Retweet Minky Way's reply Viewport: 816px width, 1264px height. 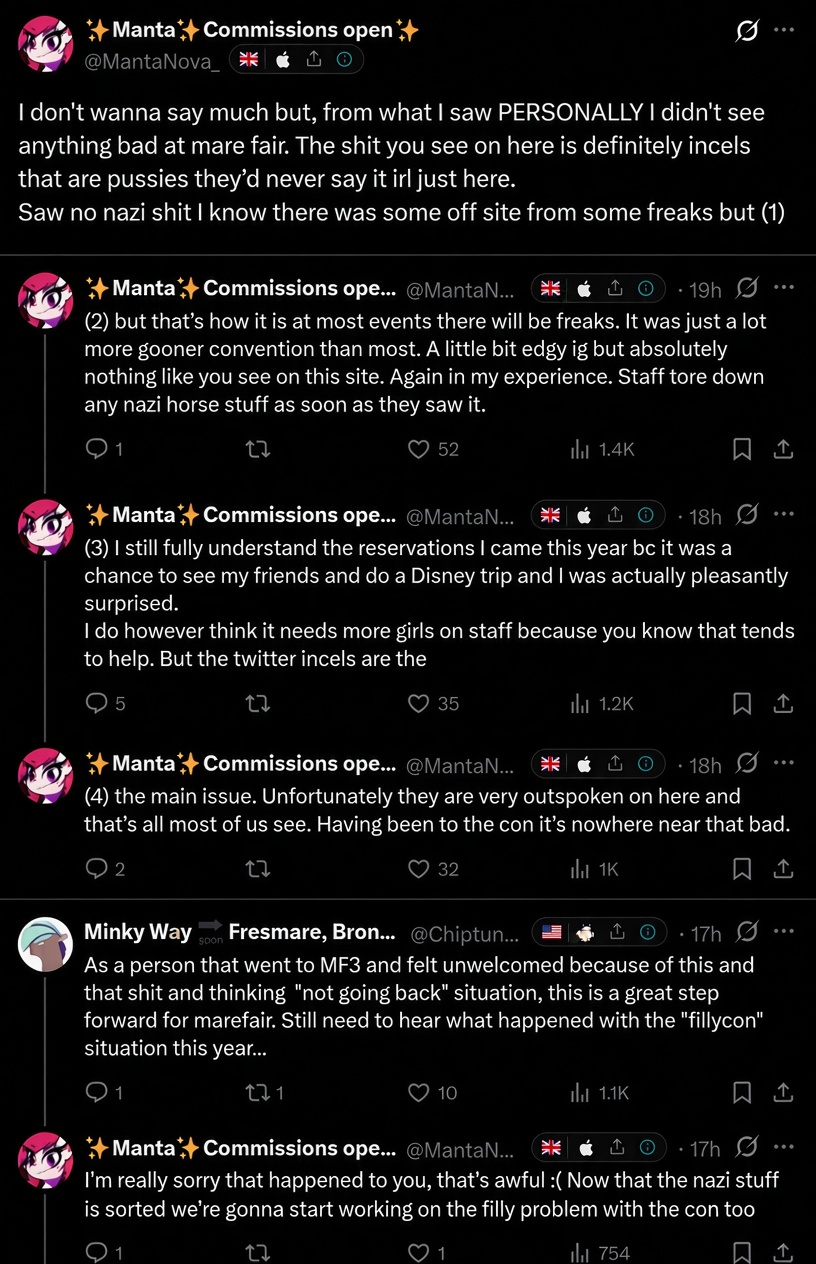[257, 1093]
